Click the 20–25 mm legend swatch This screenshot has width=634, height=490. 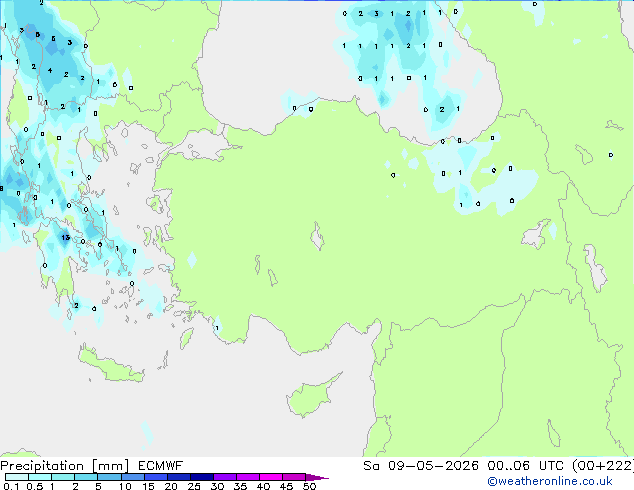click(x=179, y=477)
